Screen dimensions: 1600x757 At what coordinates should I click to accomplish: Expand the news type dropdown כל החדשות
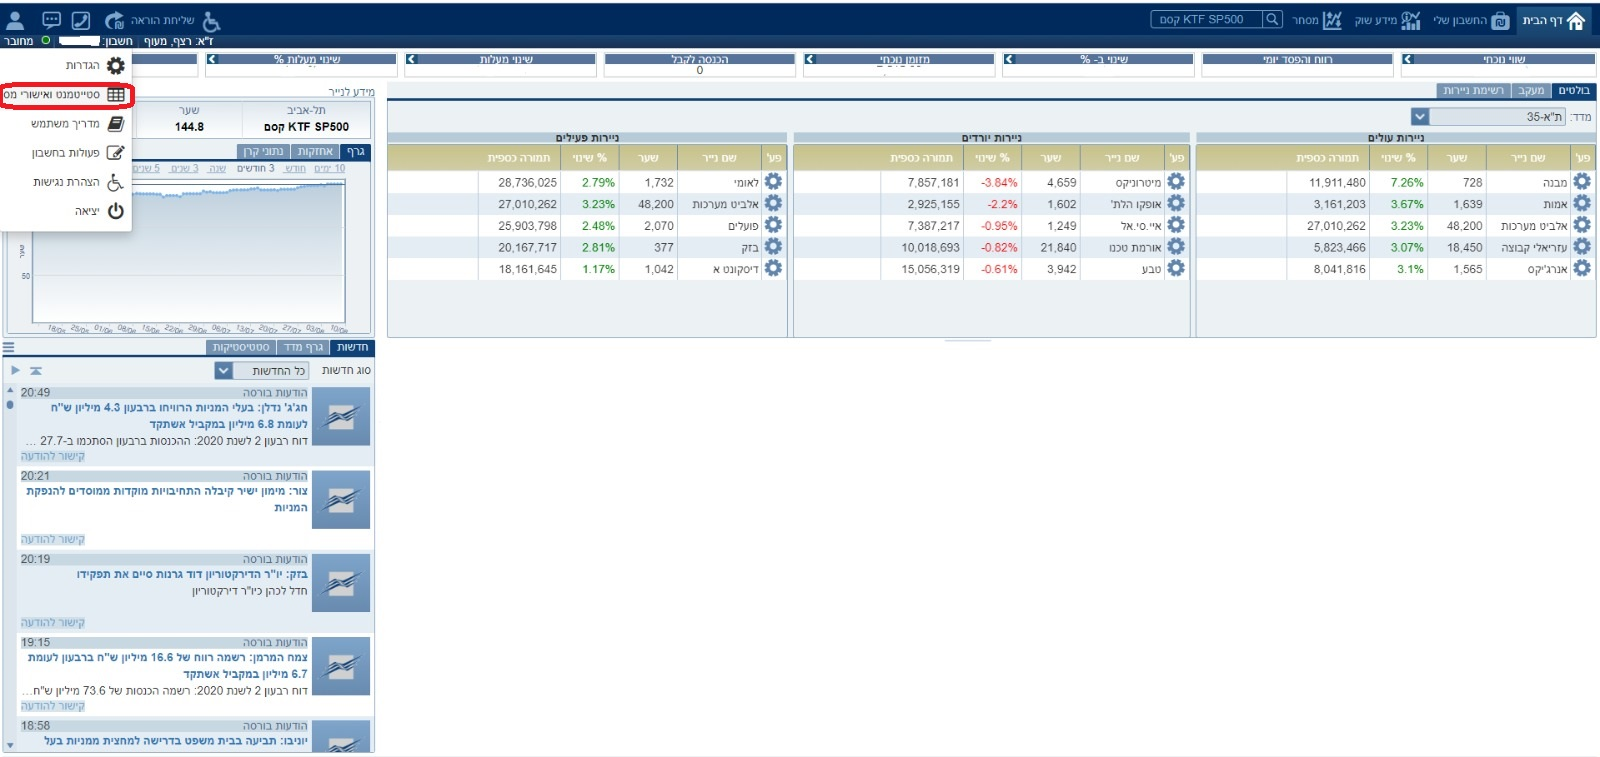224,371
